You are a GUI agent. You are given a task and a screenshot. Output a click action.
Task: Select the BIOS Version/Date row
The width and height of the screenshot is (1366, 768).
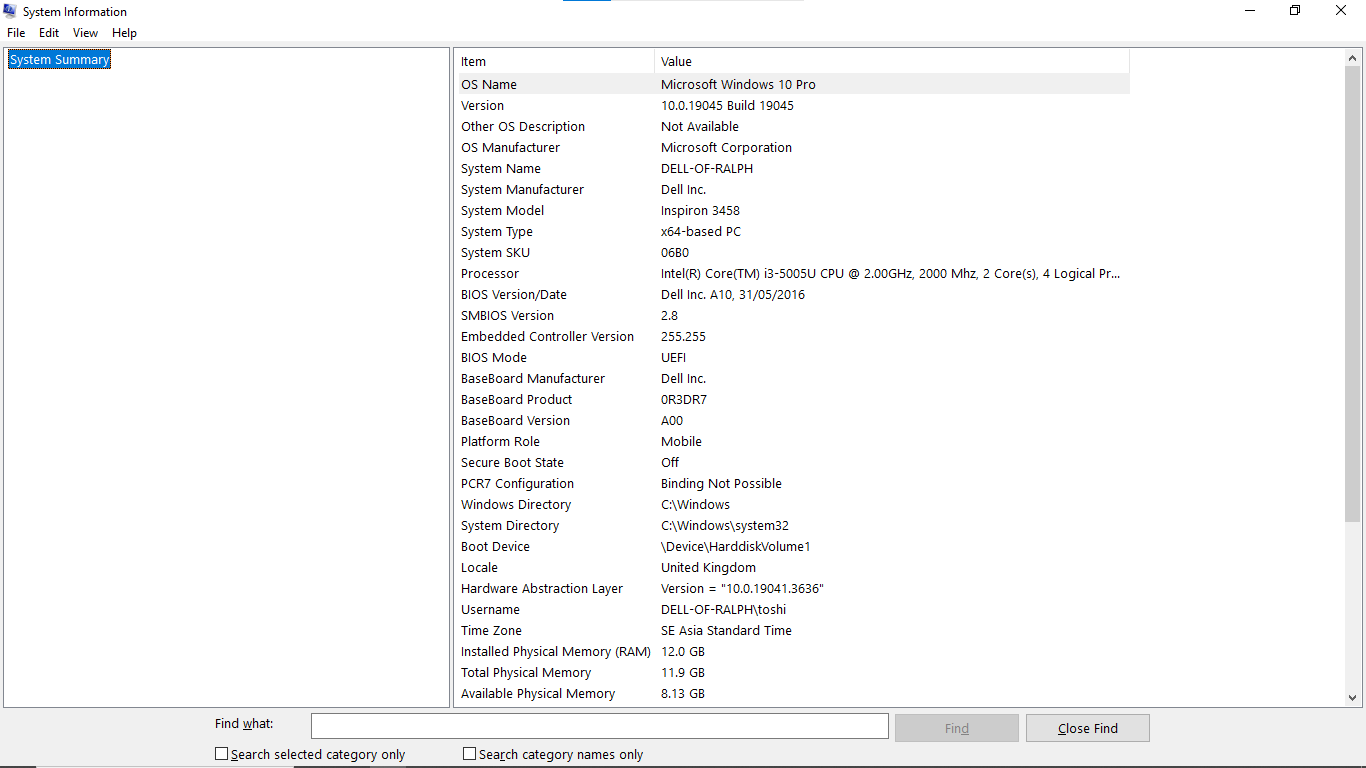(x=794, y=295)
